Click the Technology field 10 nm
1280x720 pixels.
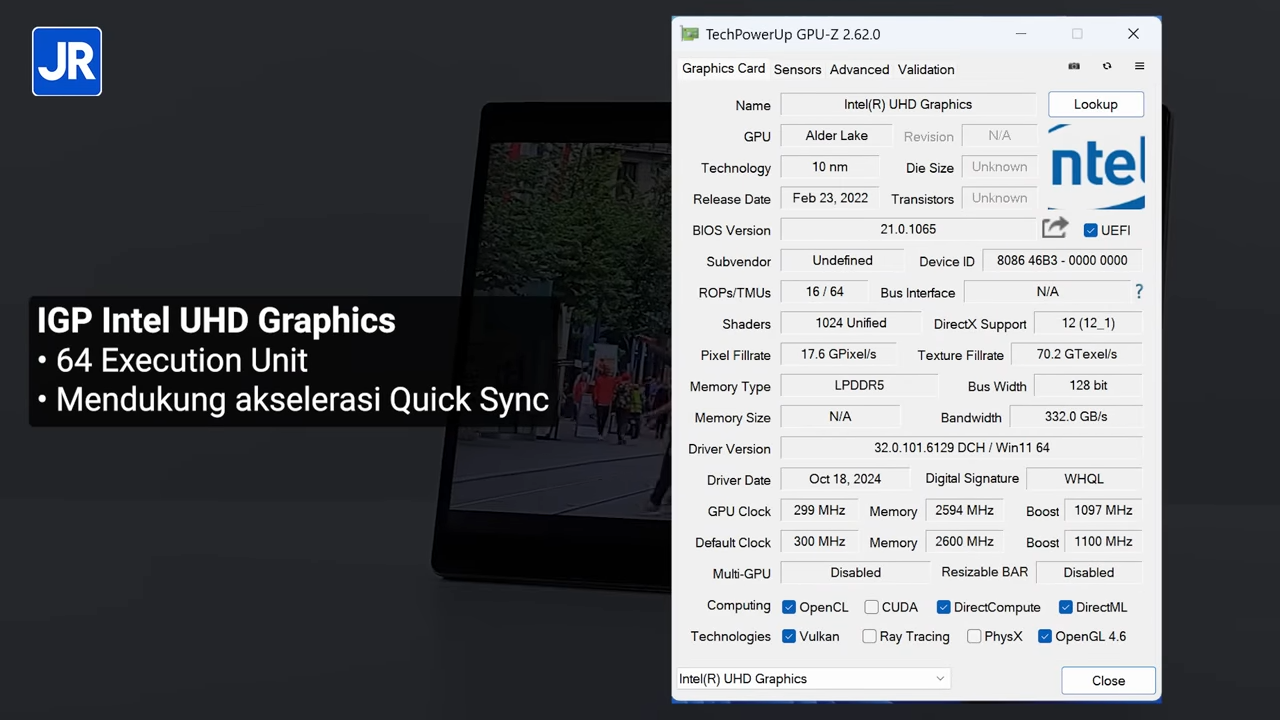830,167
